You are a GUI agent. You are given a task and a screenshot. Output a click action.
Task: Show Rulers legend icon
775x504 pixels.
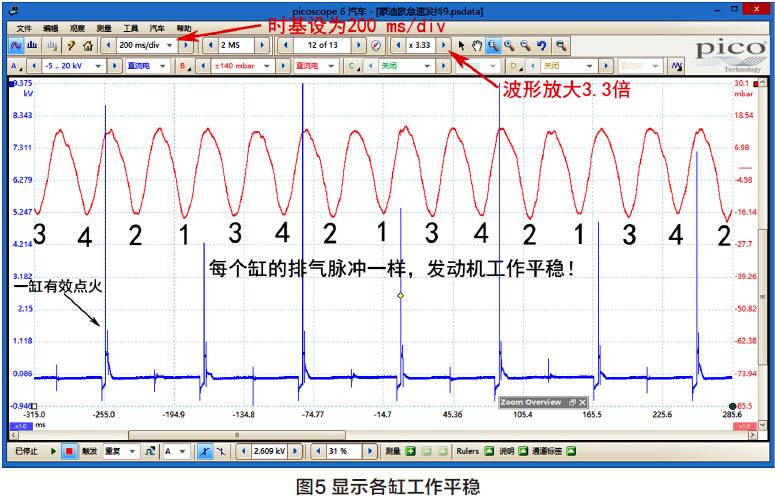489,451
